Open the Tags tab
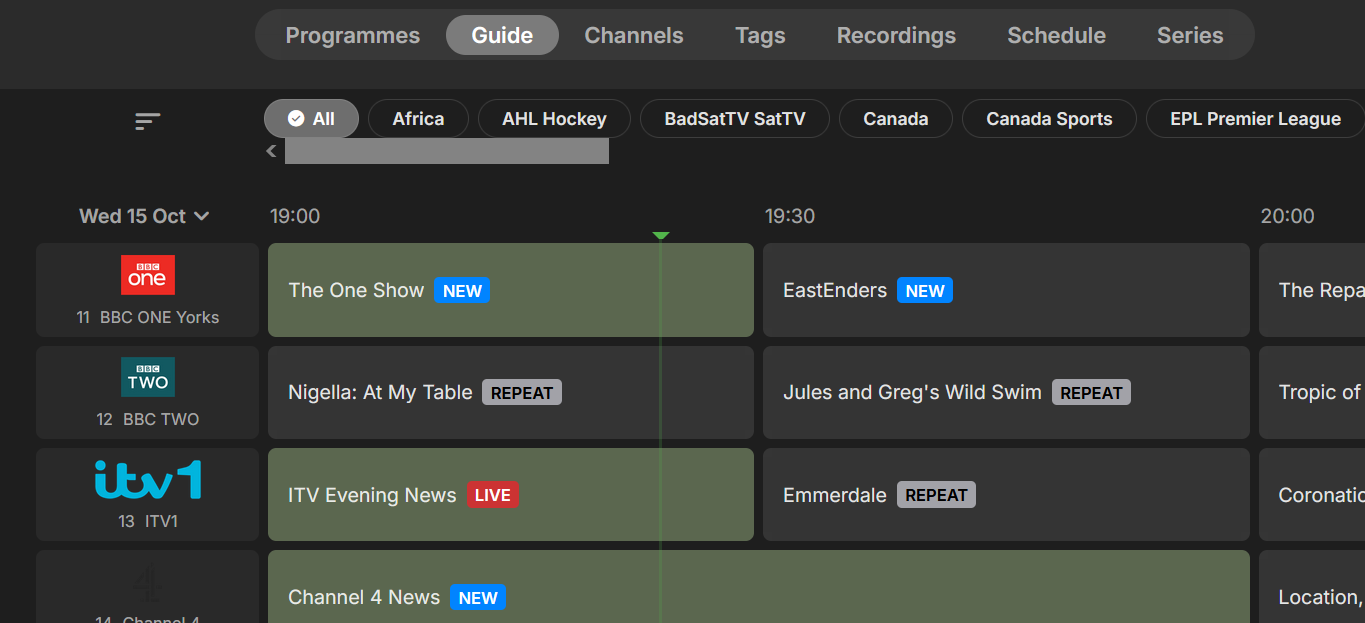This screenshot has height=623, width=1365. pyautogui.click(x=760, y=35)
